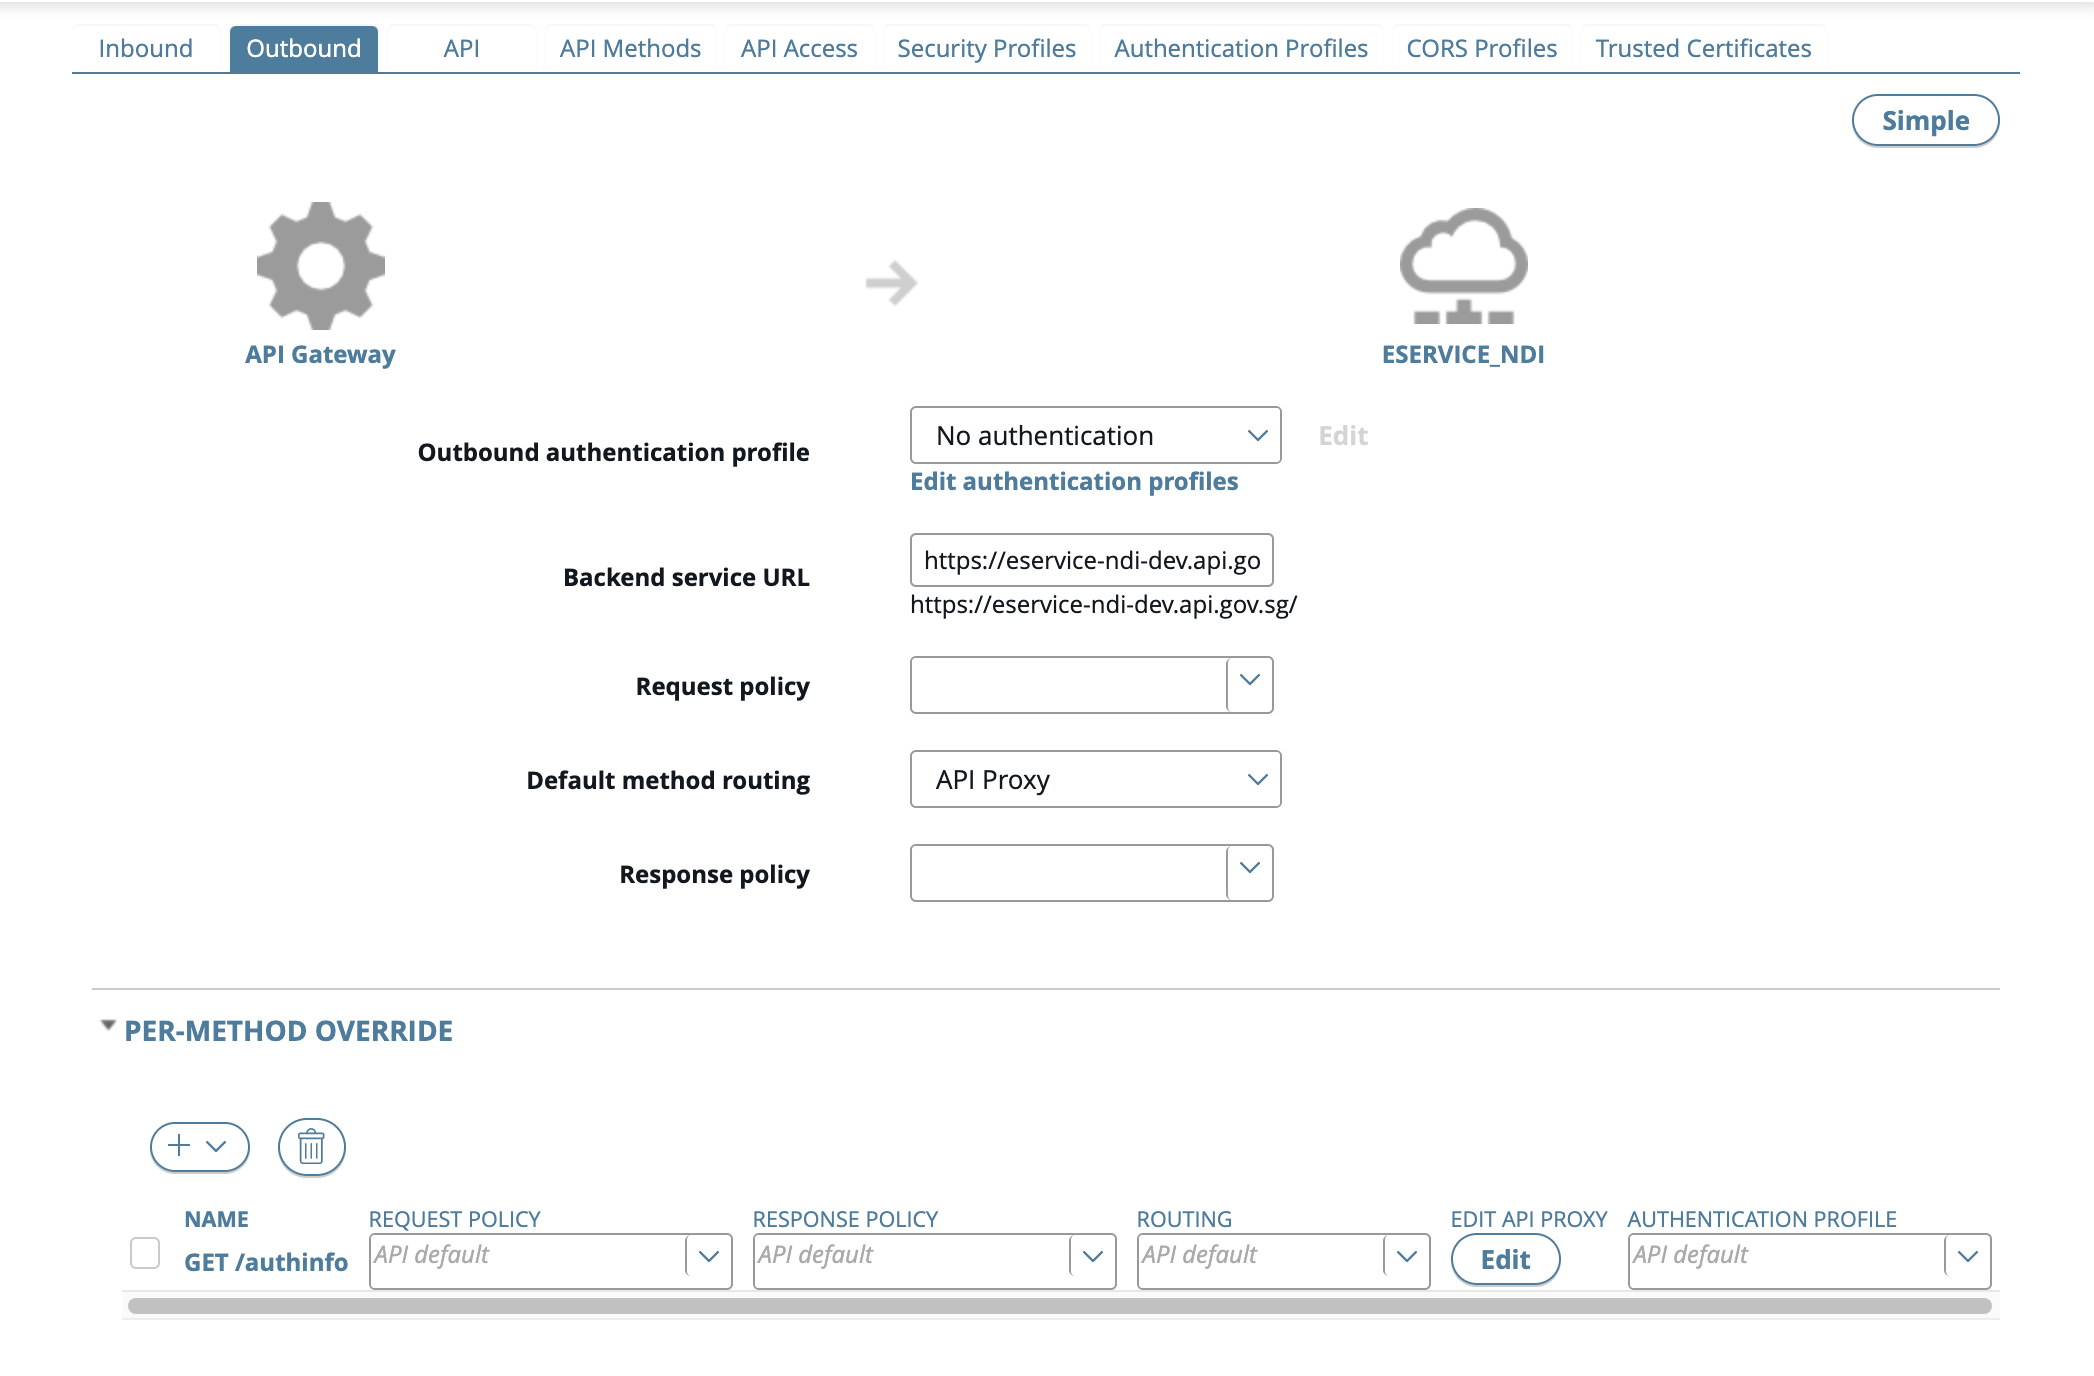Click the Response policy text field

(1068, 873)
